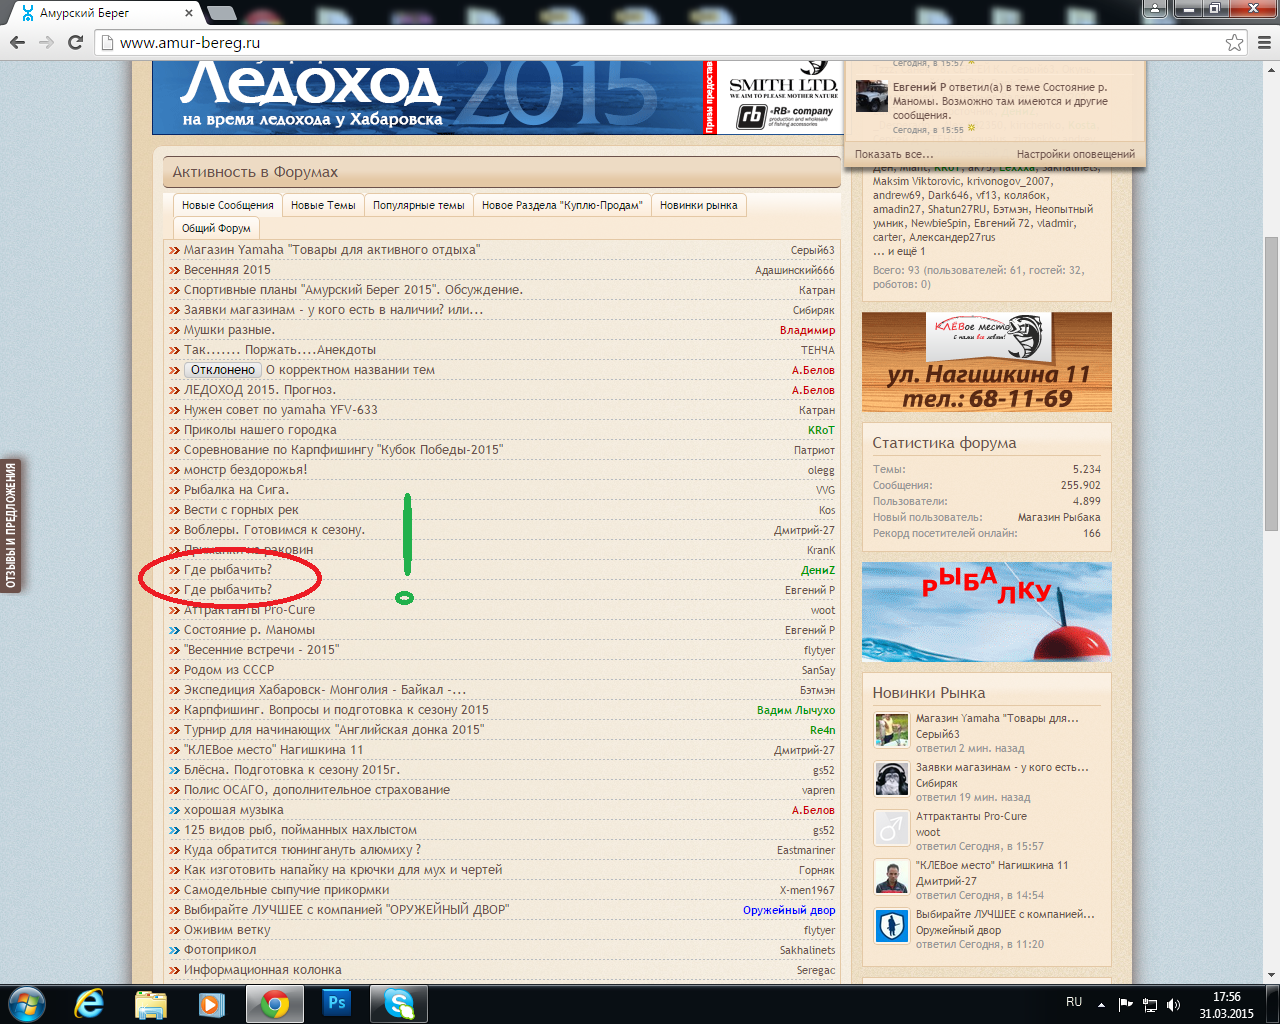1280x1024 pixels.
Task: Launch Internet Explorer from the taskbar
Action: [x=89, y=1003]
